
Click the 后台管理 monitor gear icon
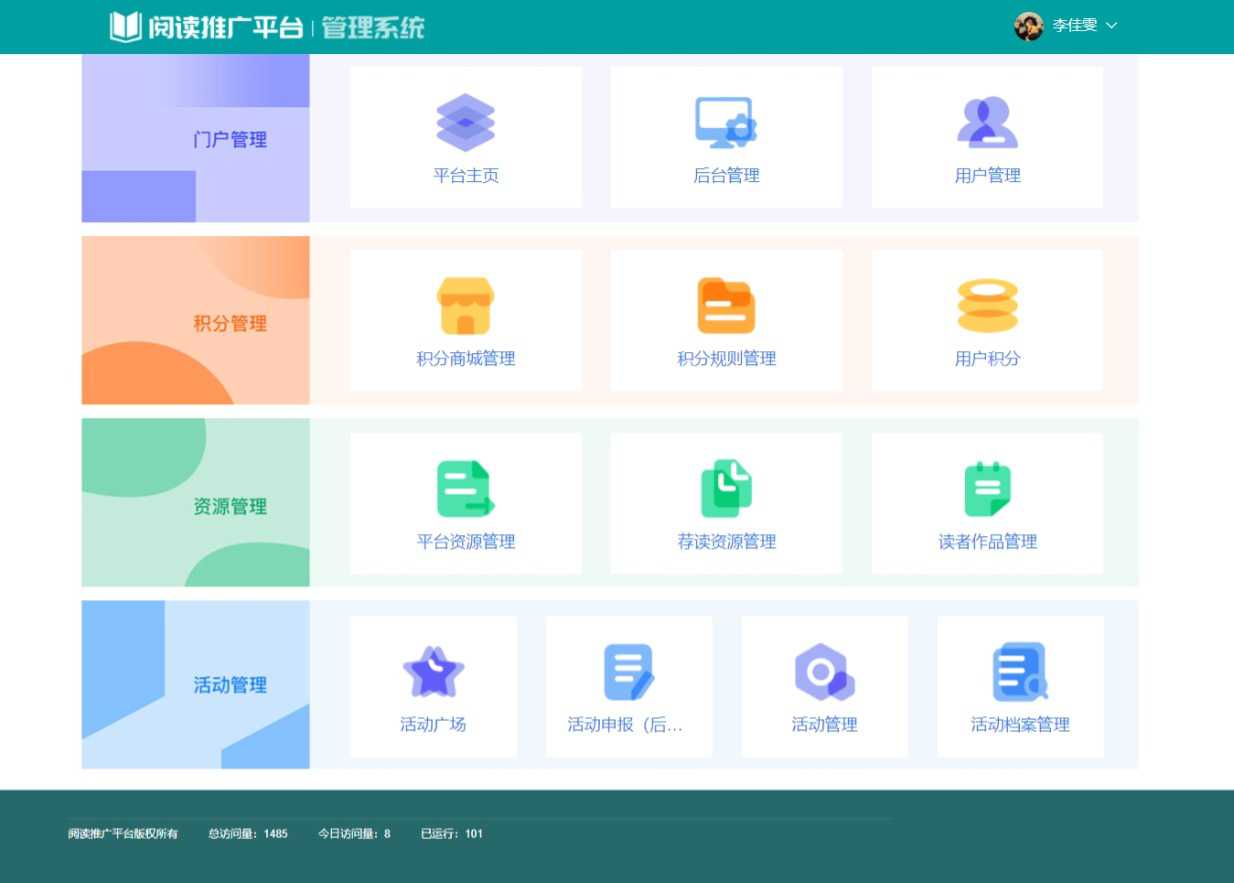(726, 123)
